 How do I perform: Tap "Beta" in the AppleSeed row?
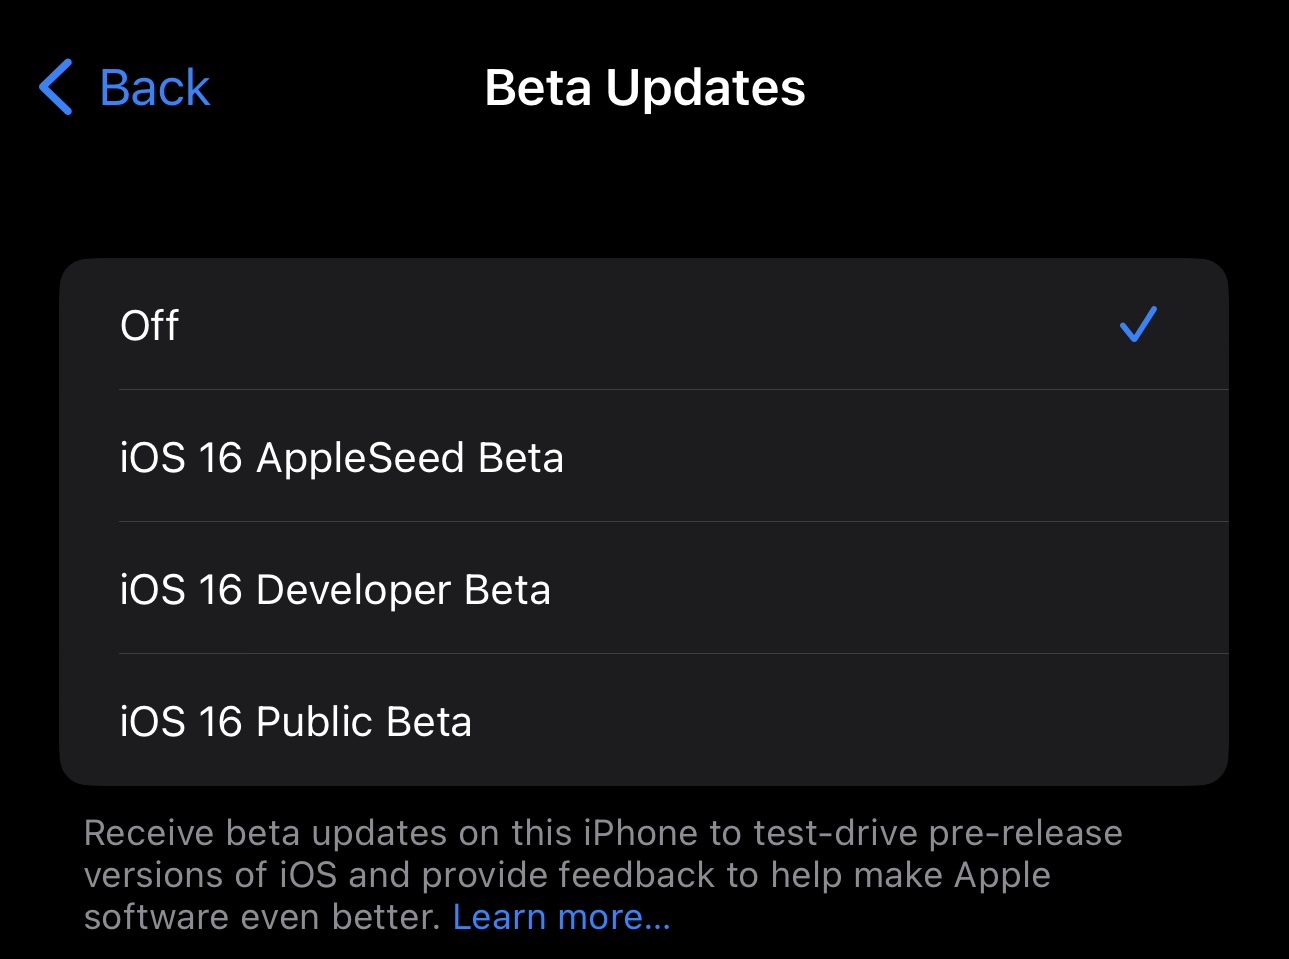click(x=520, y=458)
